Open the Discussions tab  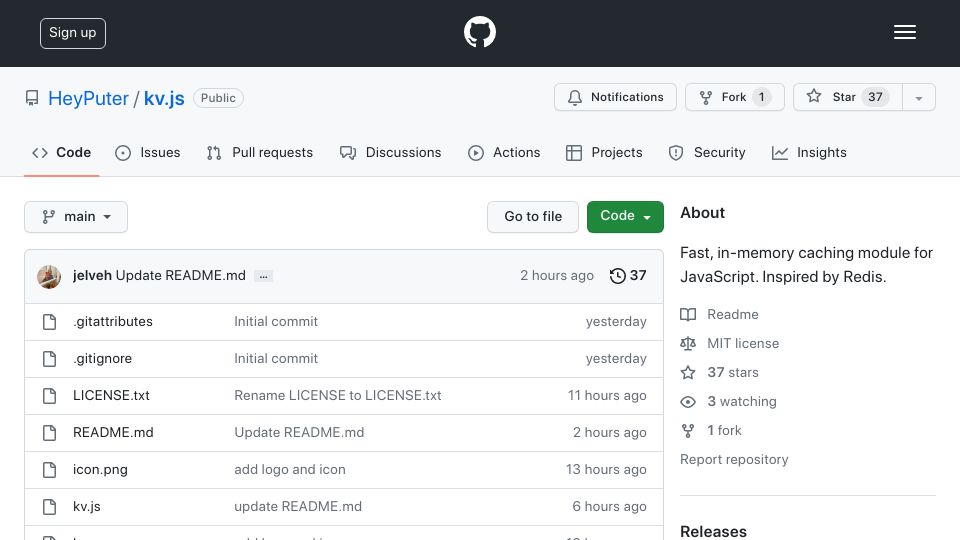coord(391,152)
